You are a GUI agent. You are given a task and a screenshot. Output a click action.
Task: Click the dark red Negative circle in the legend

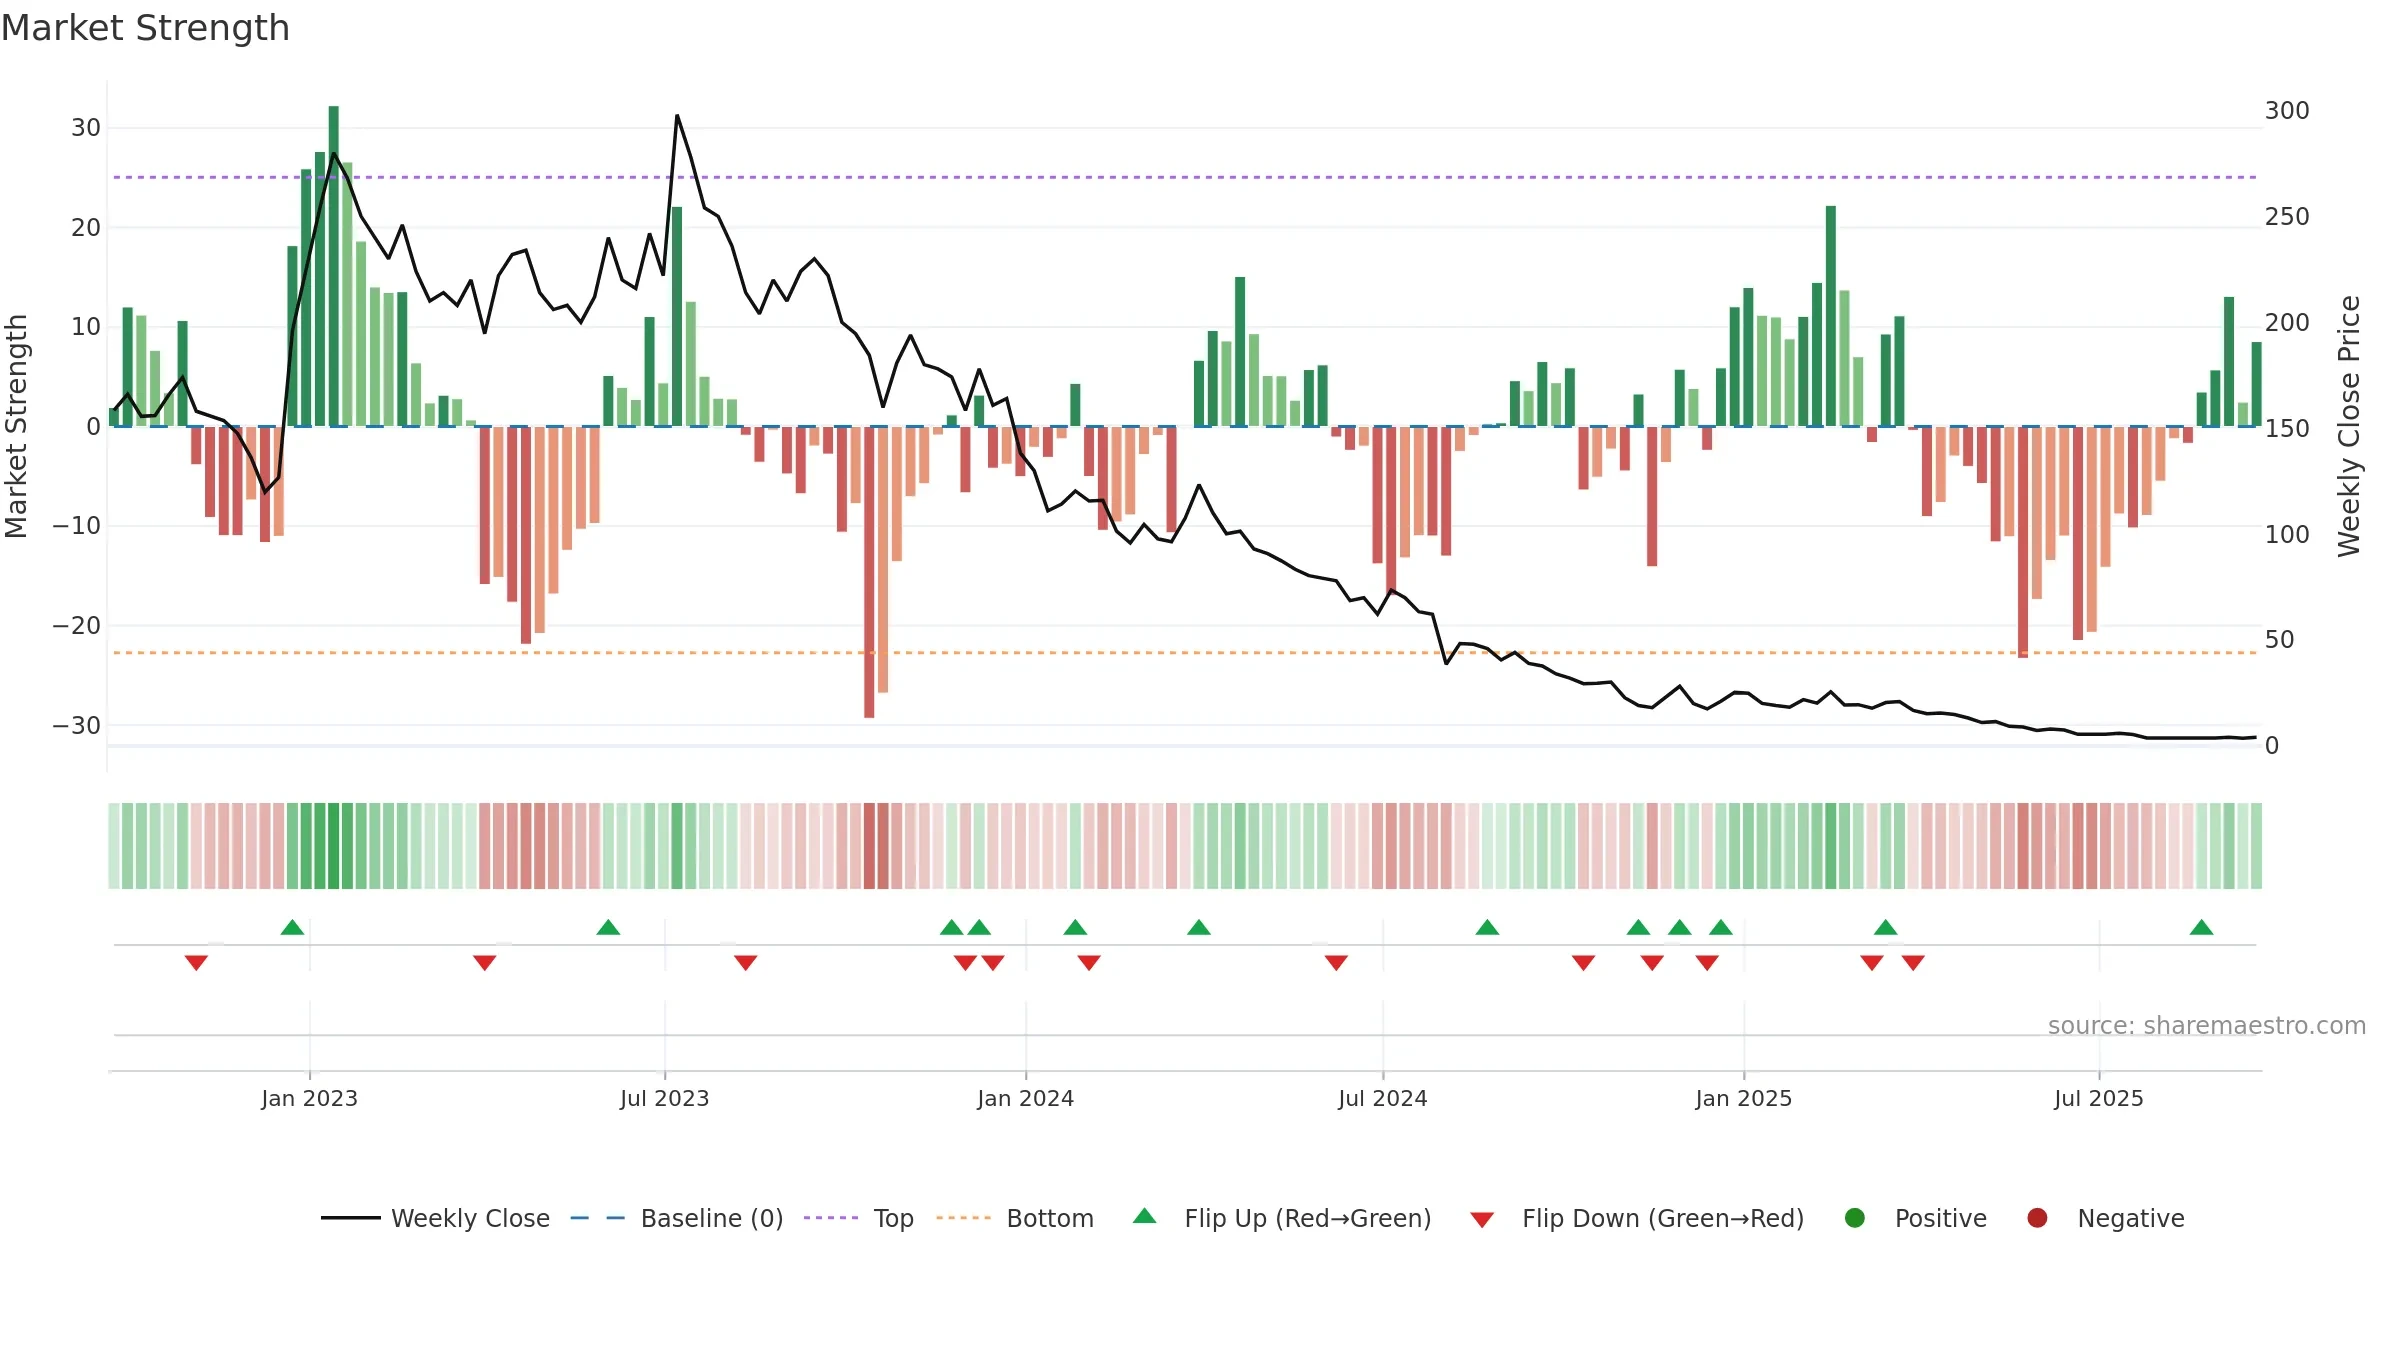pyautogui.click(x=2037, y=1218)
